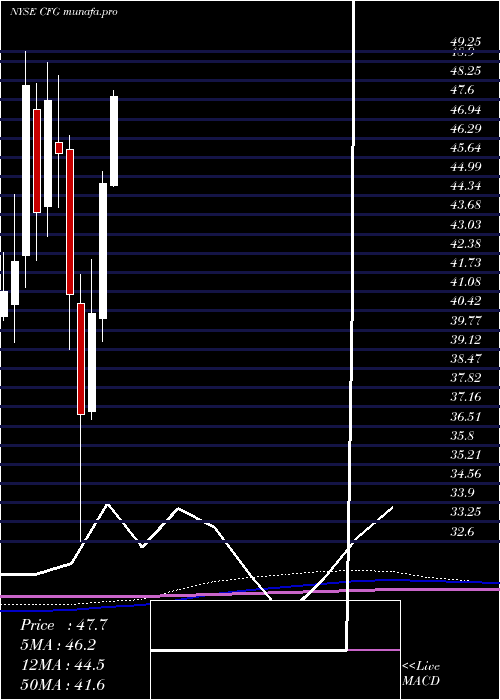Select the 43.03 price axis label

tap(466, 225)
